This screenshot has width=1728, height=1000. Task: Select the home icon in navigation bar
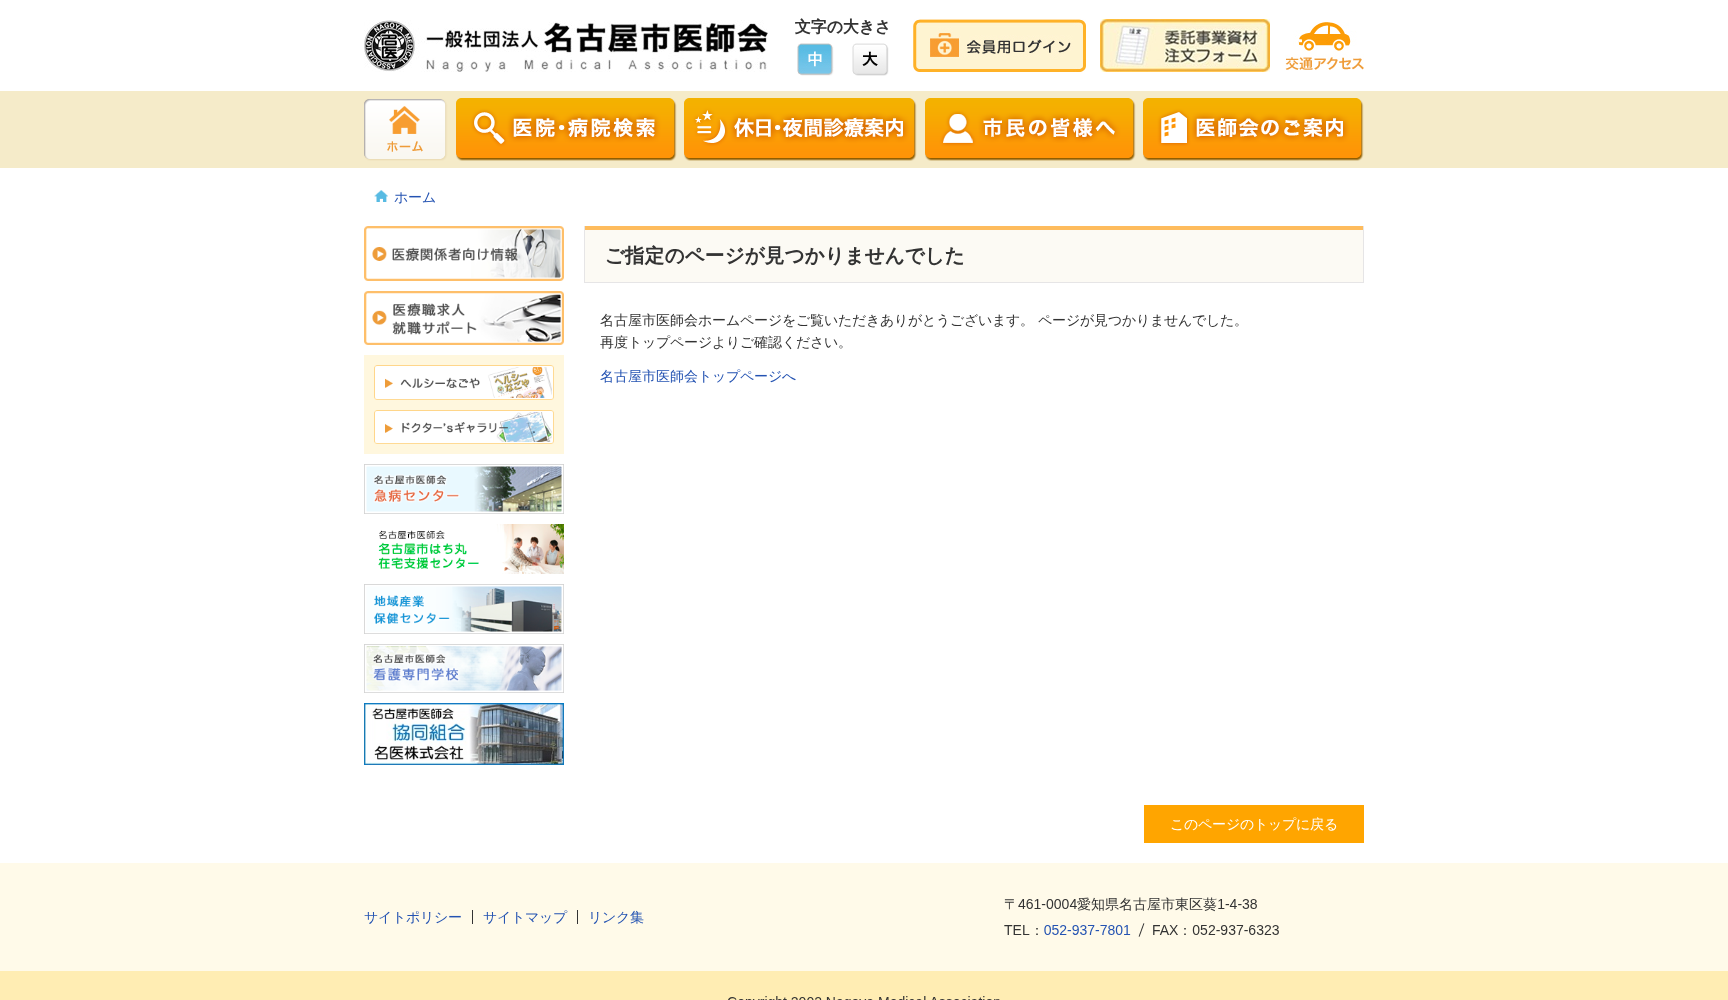click(x=404, y=128)
